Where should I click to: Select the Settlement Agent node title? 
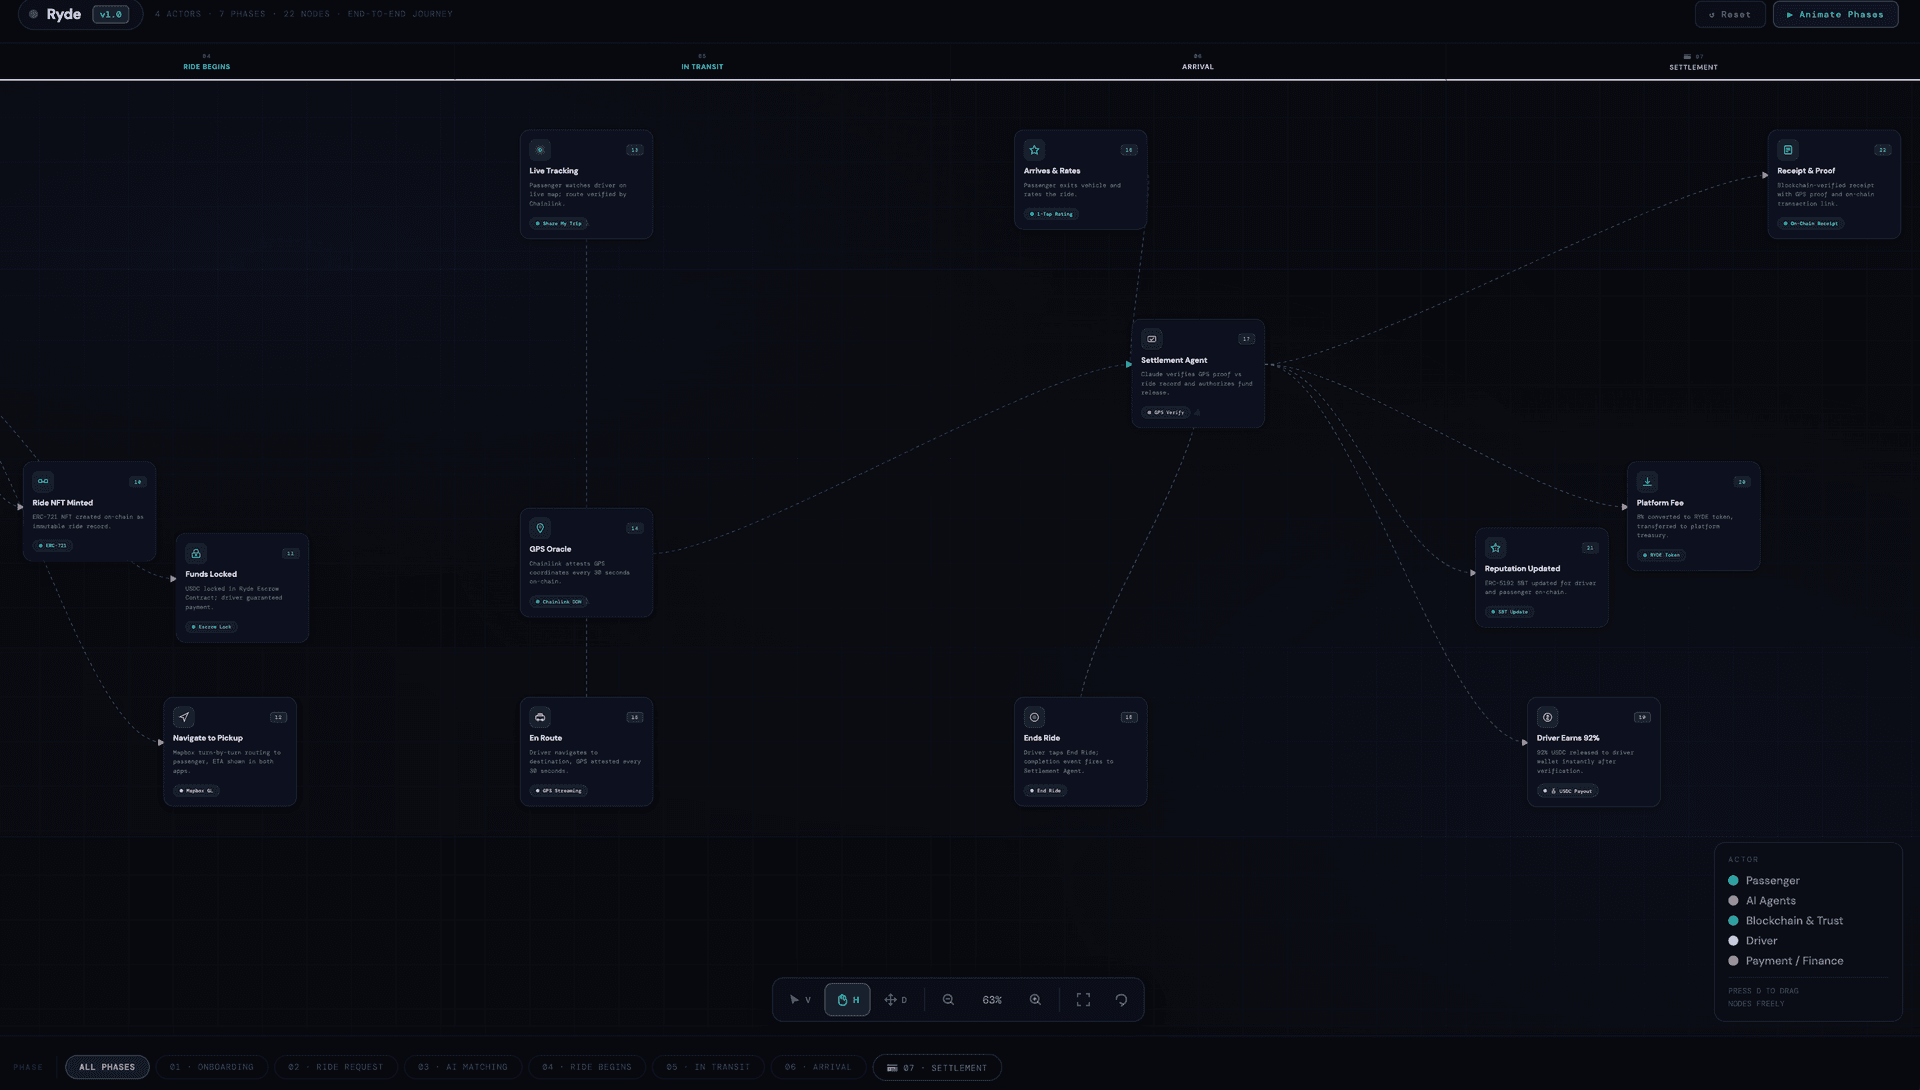pyautogui.click(x=1174, y=360)
